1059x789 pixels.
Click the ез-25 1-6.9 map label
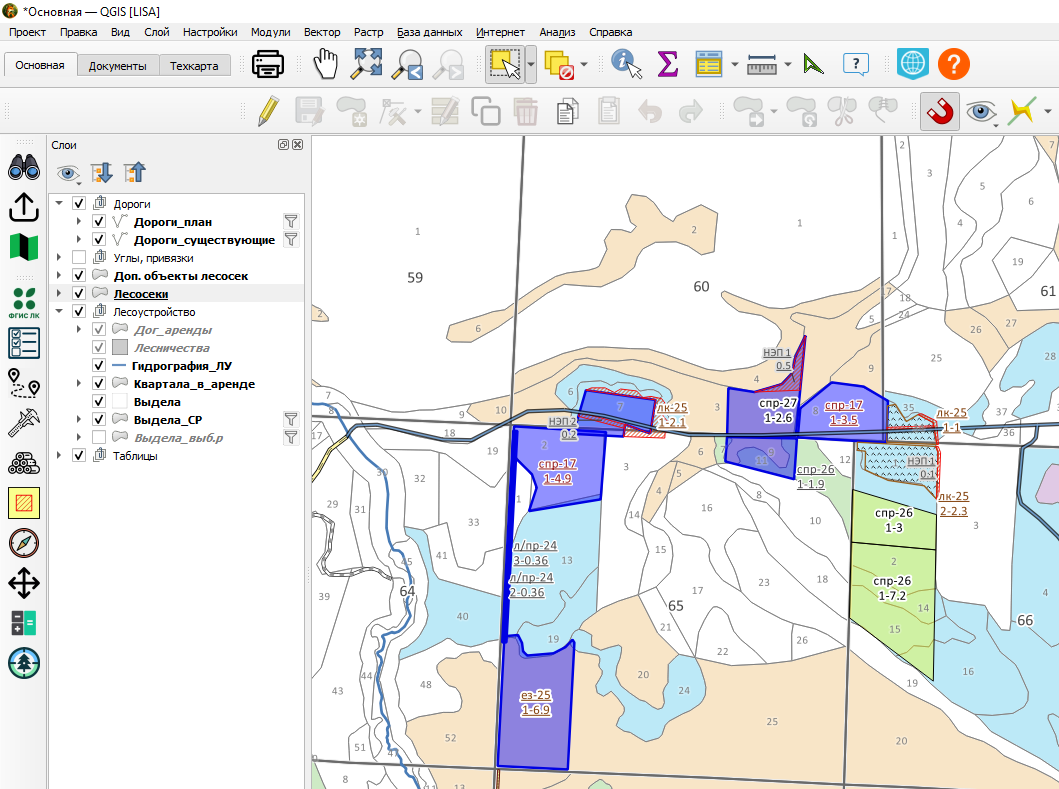pos(536,703)
